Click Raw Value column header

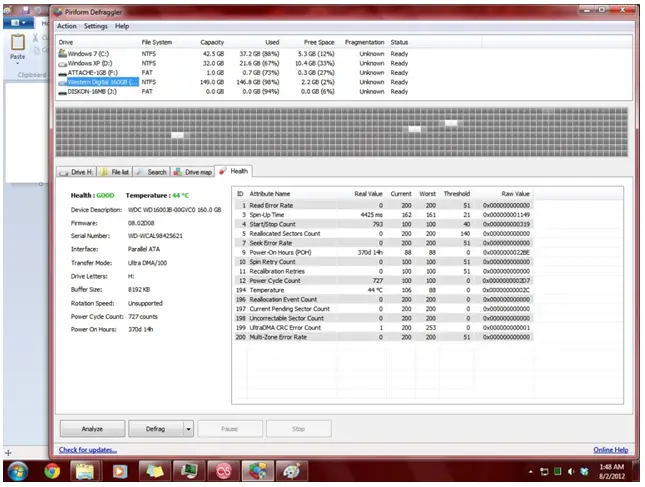(515, 193)
